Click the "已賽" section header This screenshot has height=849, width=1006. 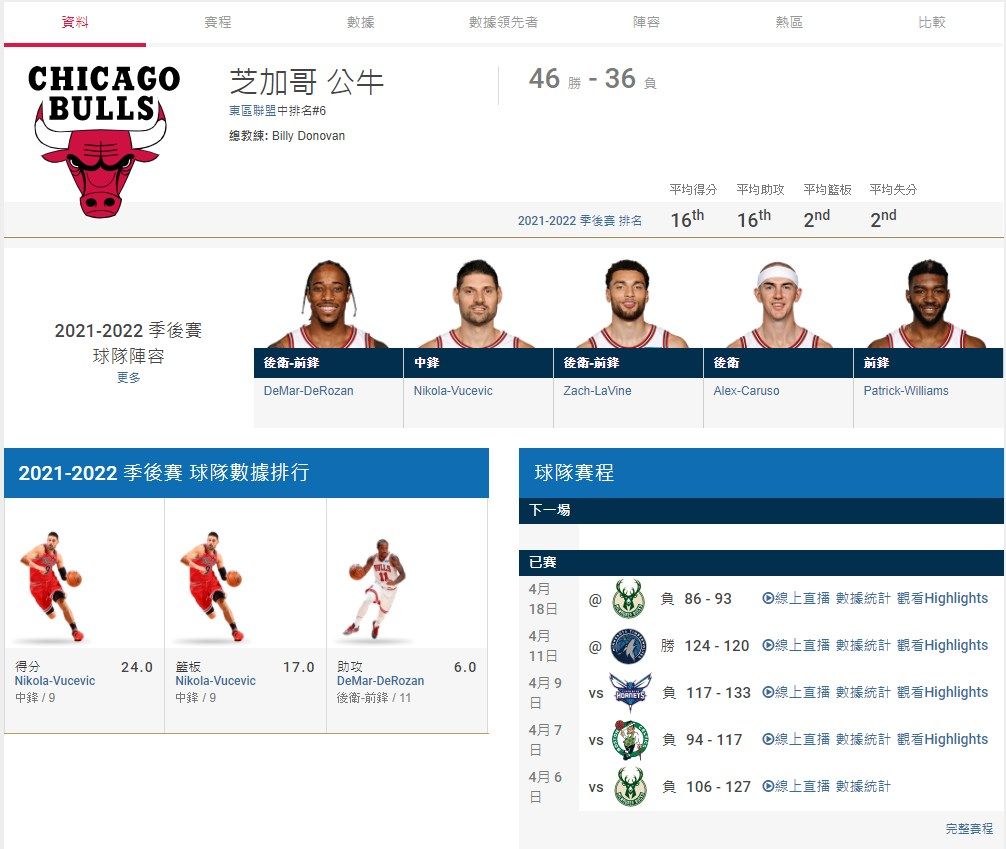point(761,563)
